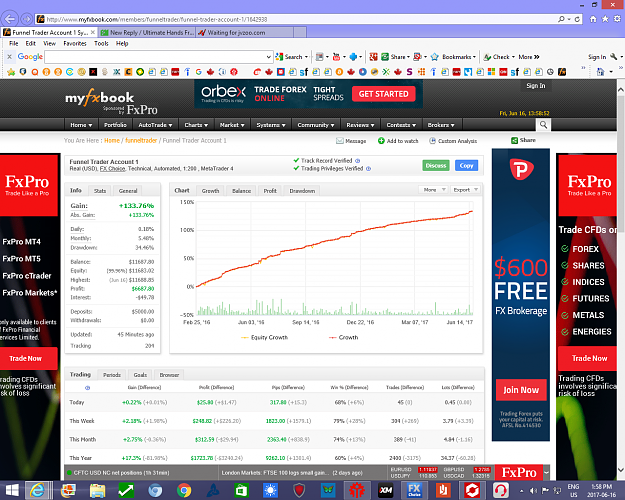The height and width of the screenshot is (500, 625).
Task: Click the Google toolbar wrench settings icon
Action: tap(614, 57)
